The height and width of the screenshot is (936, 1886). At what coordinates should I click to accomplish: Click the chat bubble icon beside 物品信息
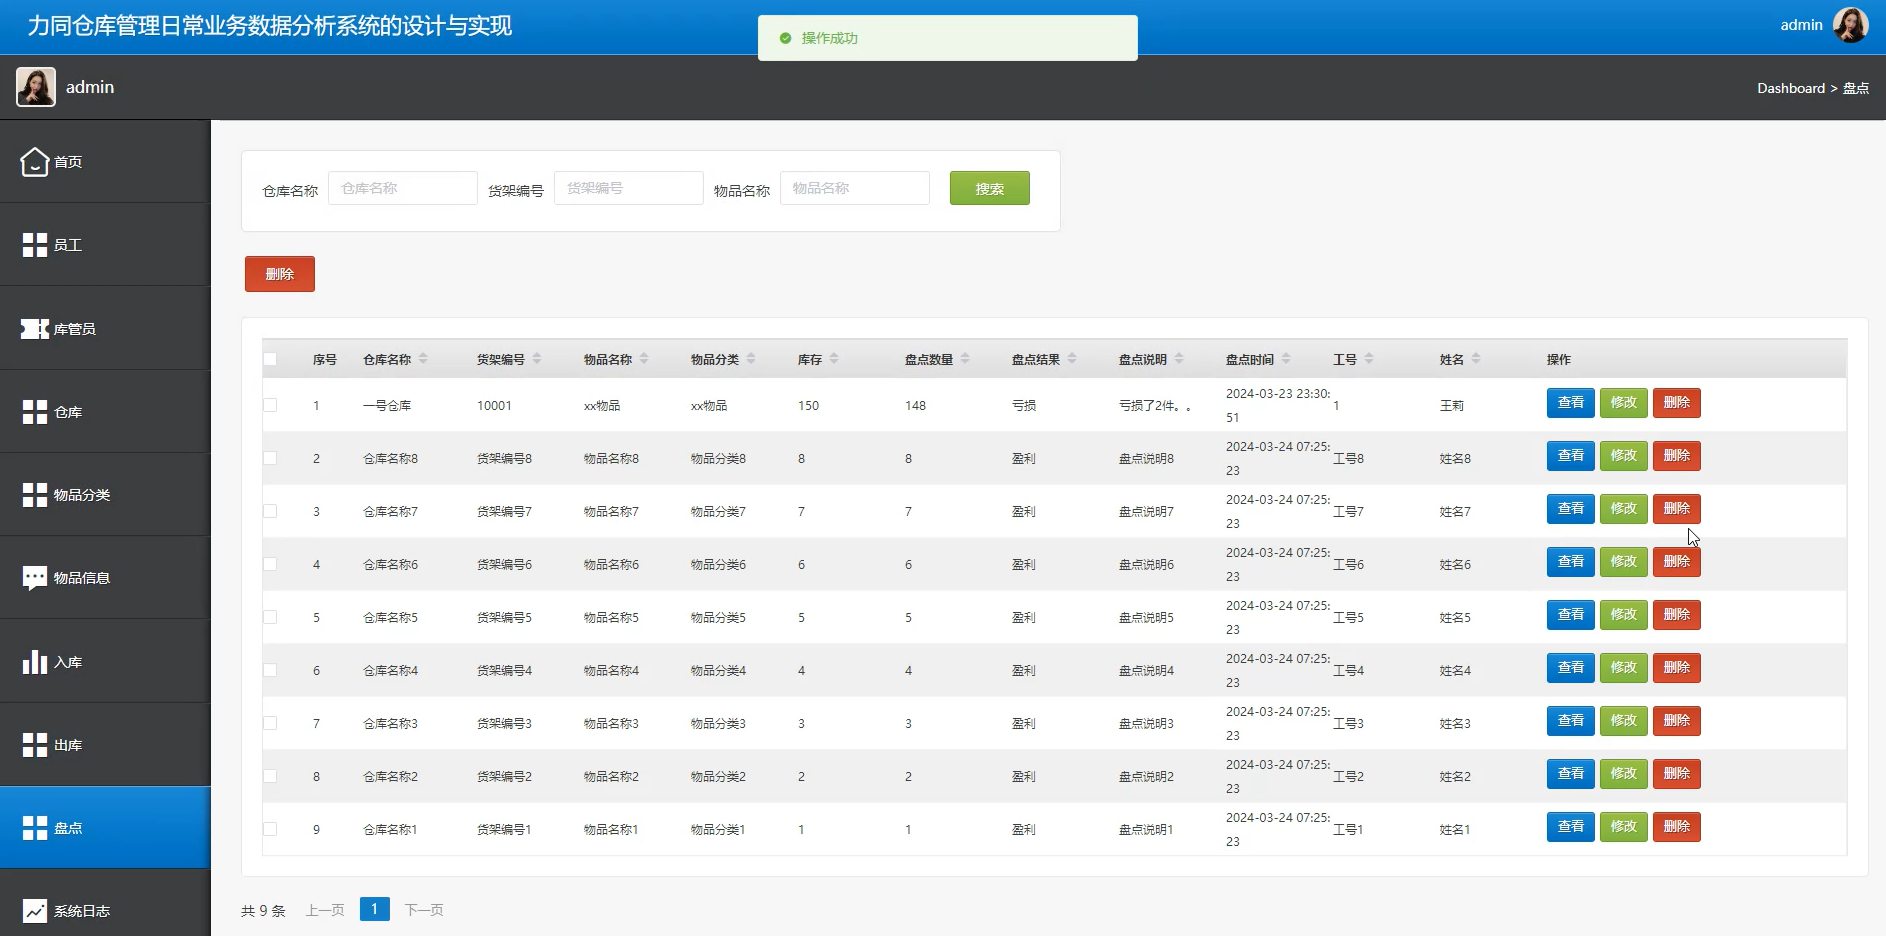[35, 578]
